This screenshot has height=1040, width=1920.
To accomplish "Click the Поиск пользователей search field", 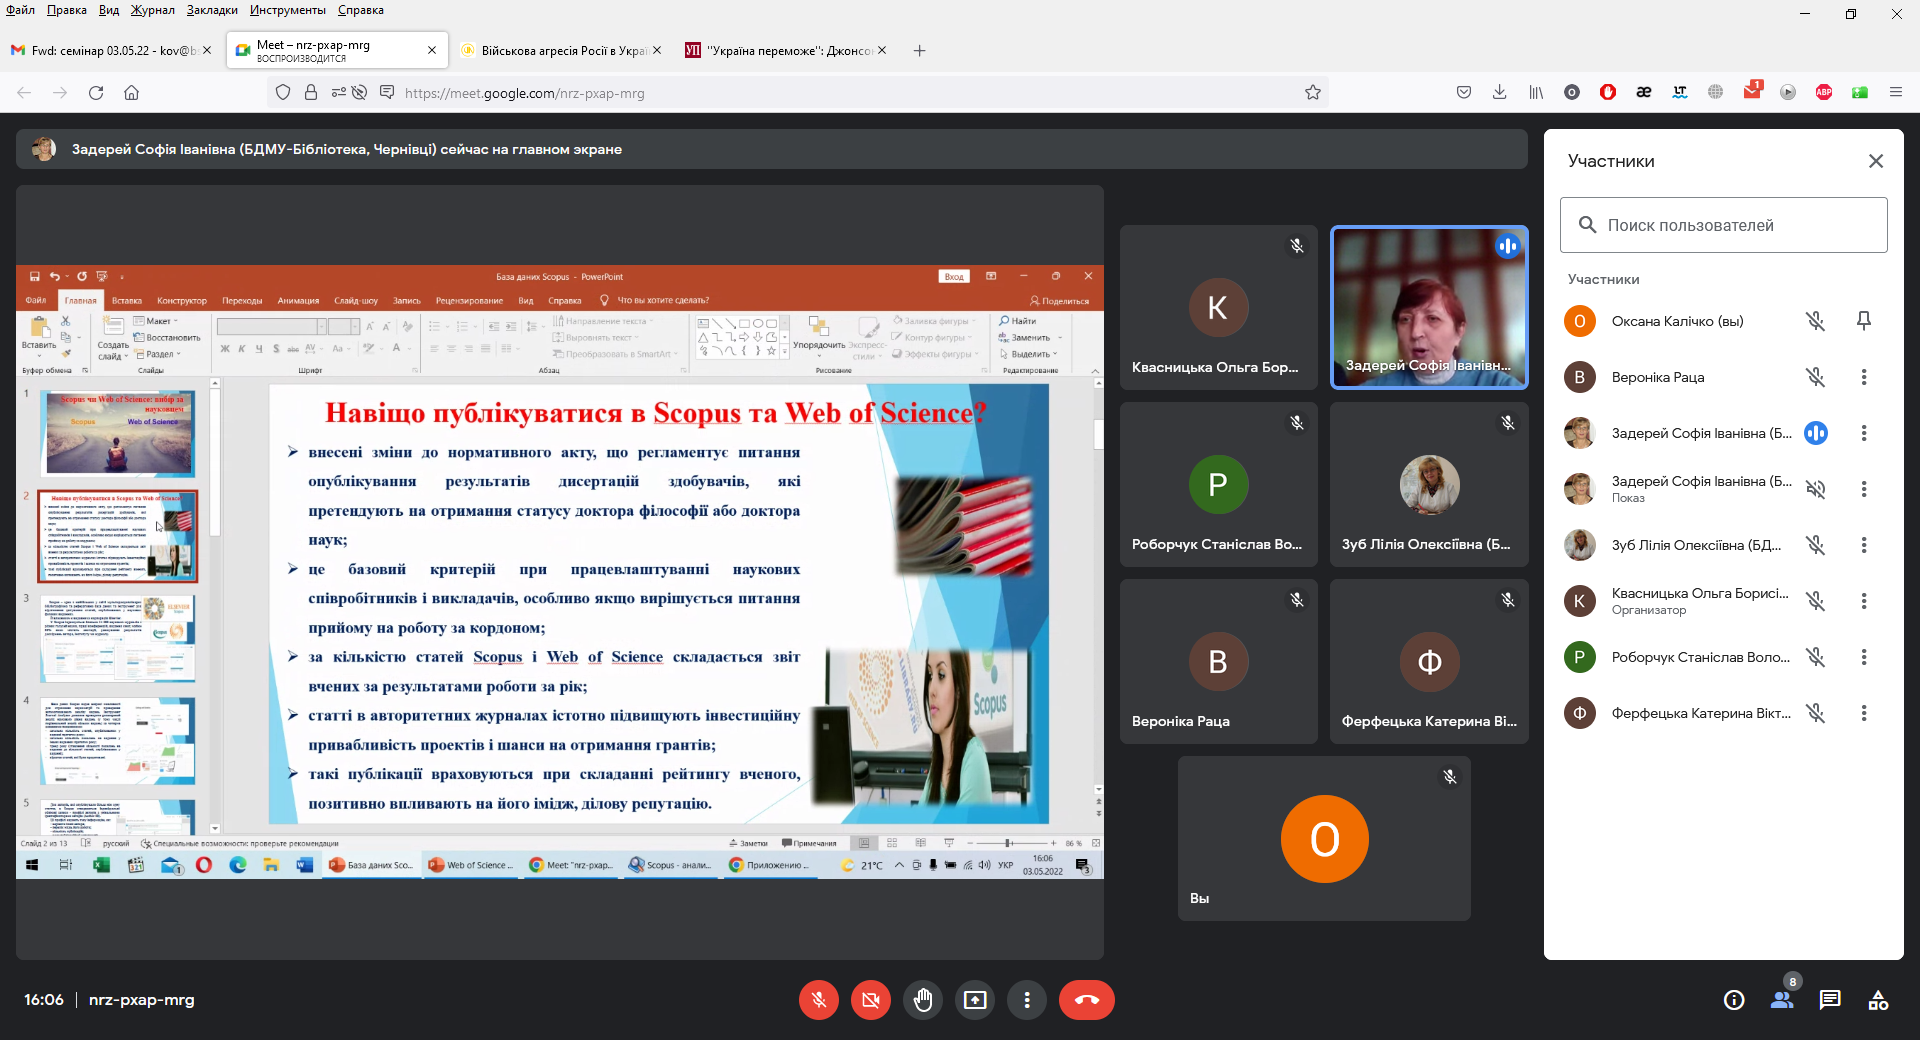I will click(1724, 225).
